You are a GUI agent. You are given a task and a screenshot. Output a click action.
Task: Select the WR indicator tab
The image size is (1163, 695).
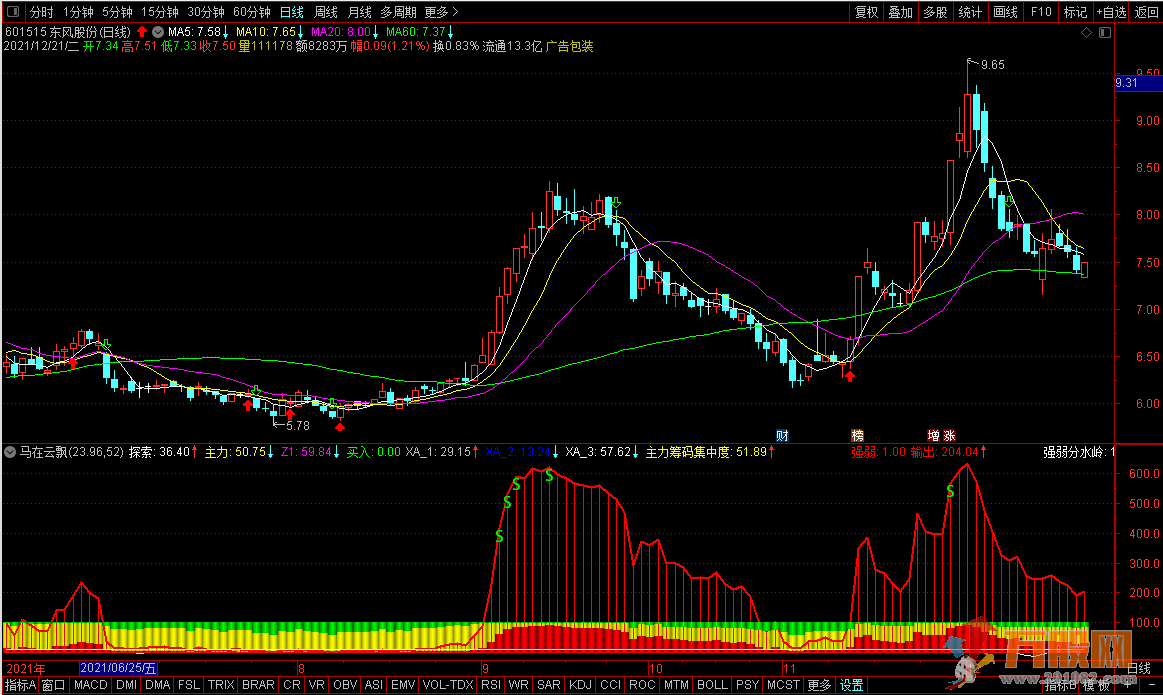[518, 685]
